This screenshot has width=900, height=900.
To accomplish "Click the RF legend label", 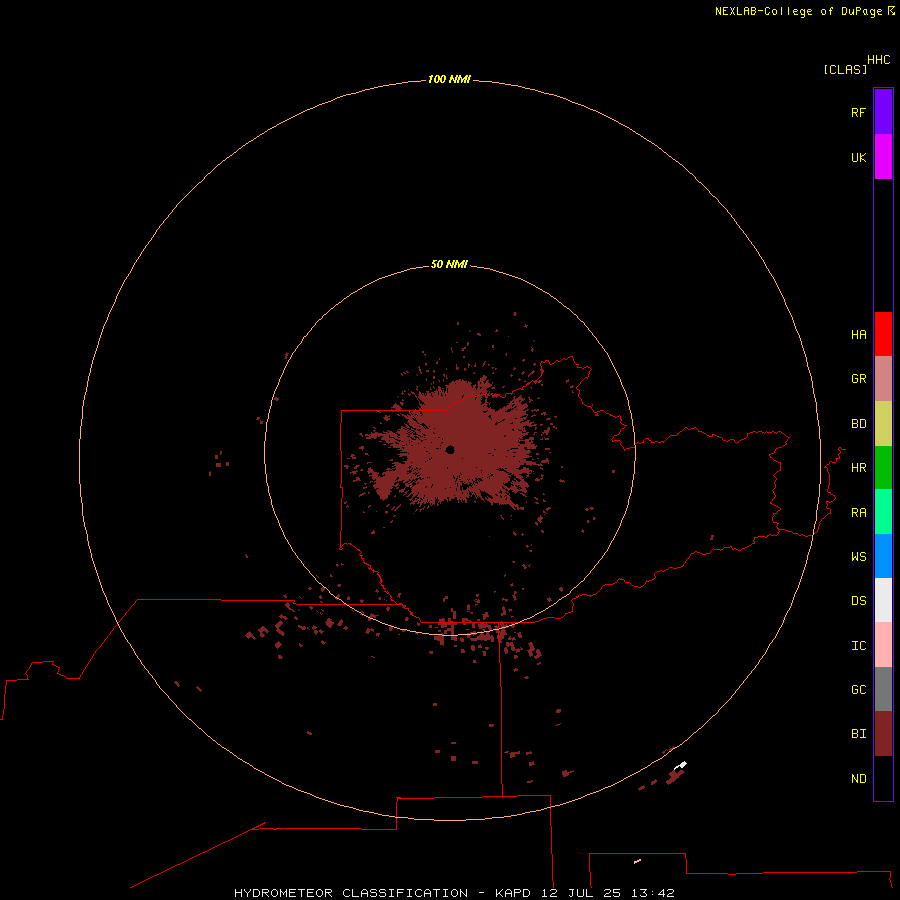I will [x=858, y=112].
